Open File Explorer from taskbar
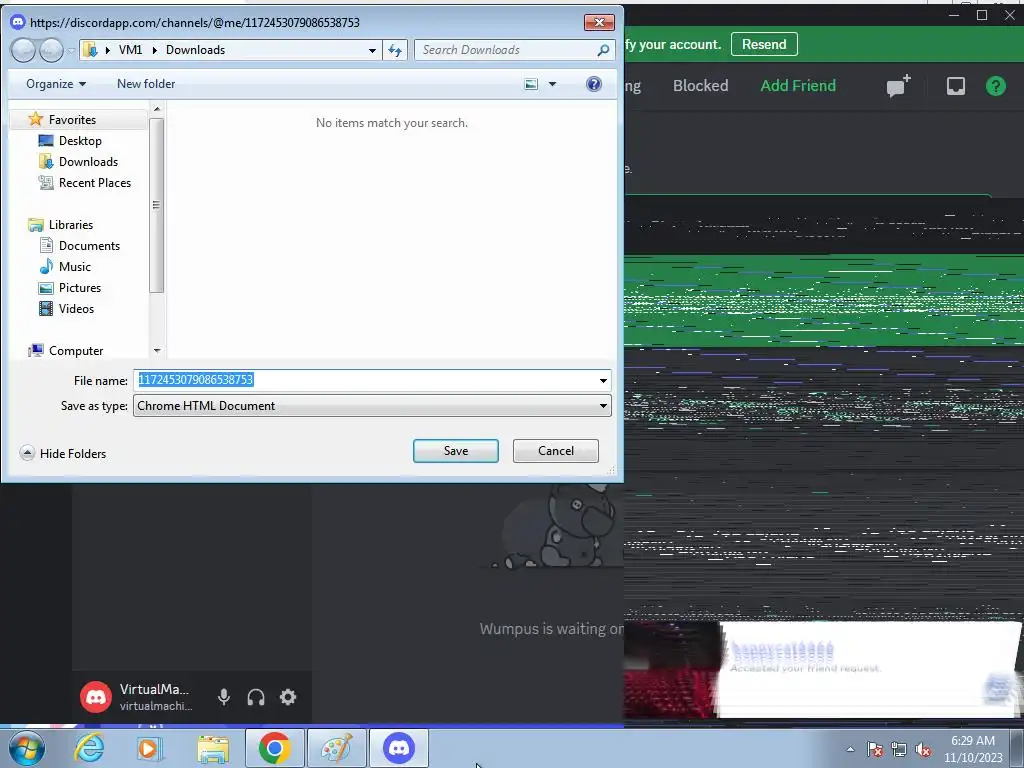The height and width of the screenshot is (768, 1024). (213, 748)
